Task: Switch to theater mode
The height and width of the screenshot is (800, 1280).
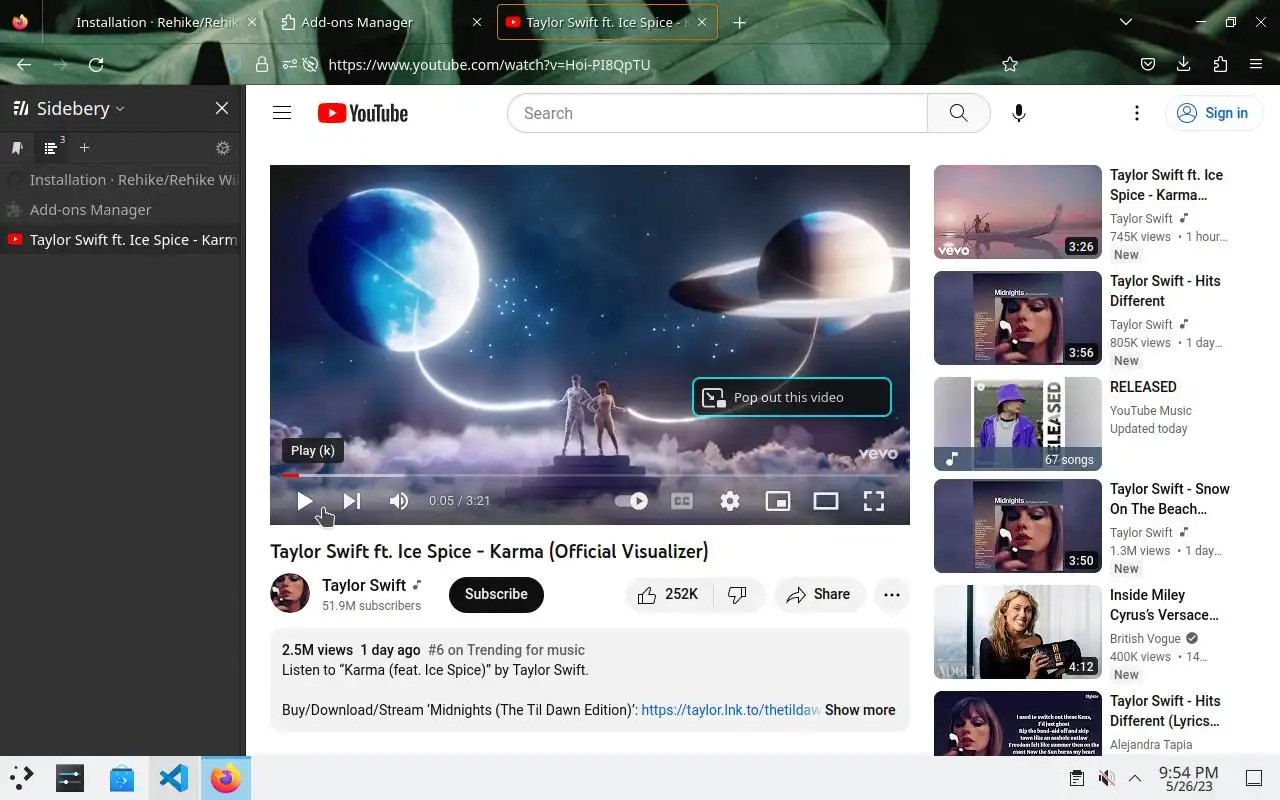Action: (826, 501)
